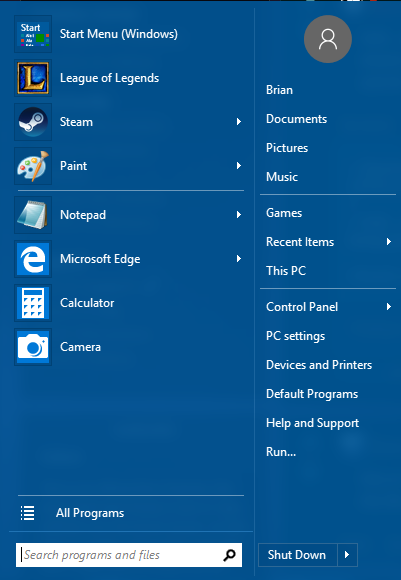Open Help and Support

point(312,423)
